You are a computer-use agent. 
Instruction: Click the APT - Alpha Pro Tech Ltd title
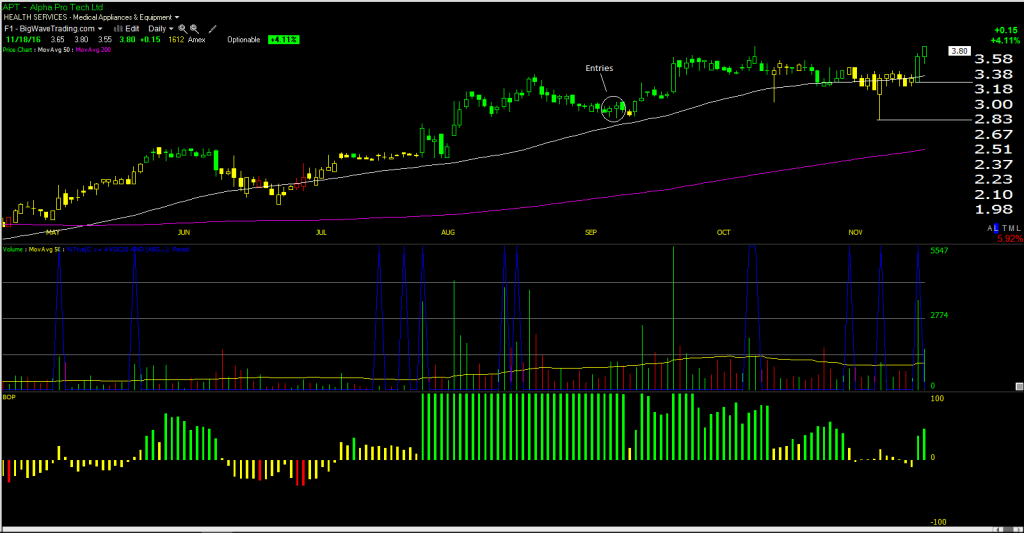point(52,7)
